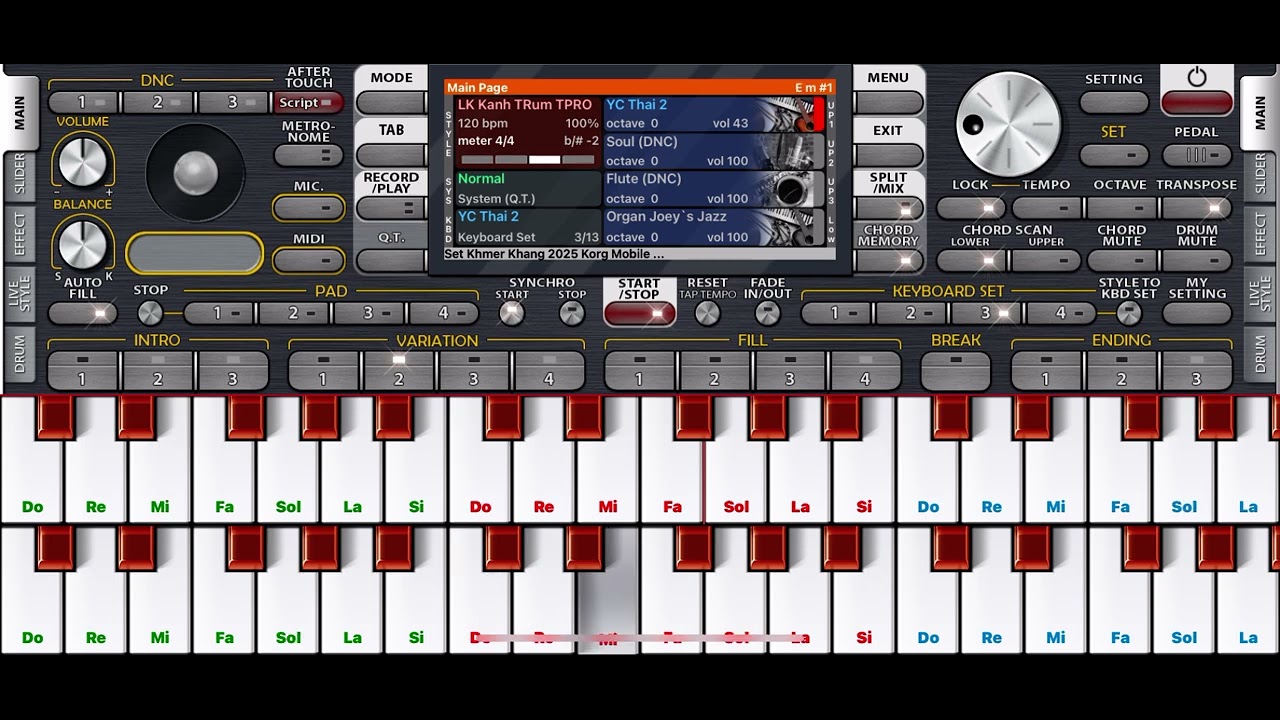Toggle the METRONOME button
This screenshot has height=720, width=1280.
click(309, 155)
